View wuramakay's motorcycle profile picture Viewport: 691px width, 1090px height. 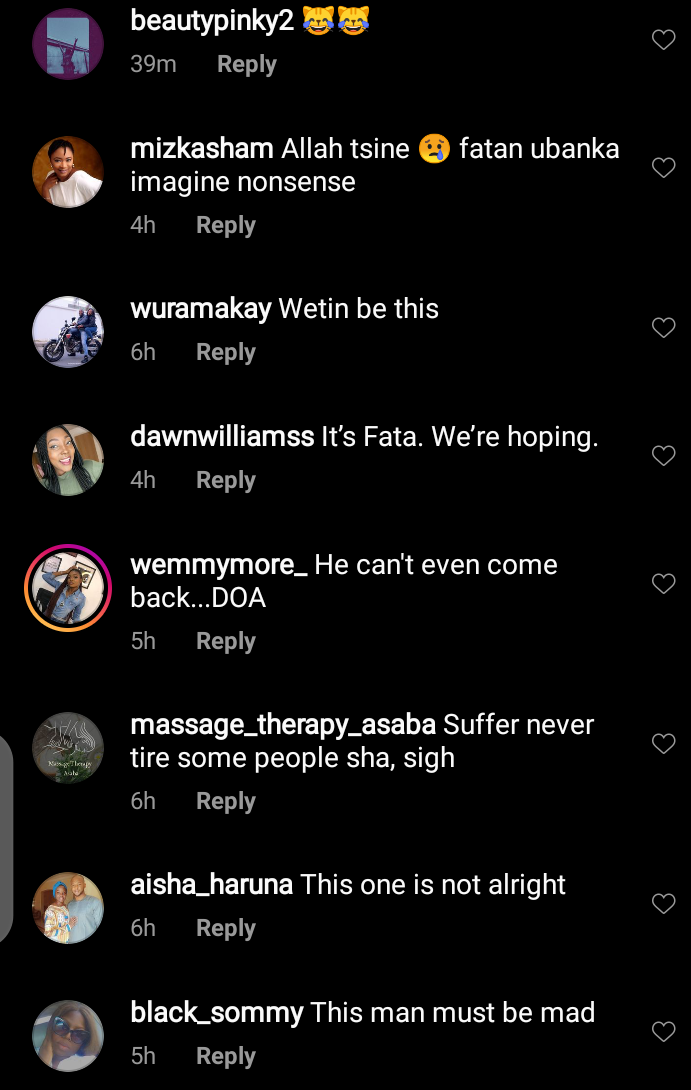coord(68,332)
